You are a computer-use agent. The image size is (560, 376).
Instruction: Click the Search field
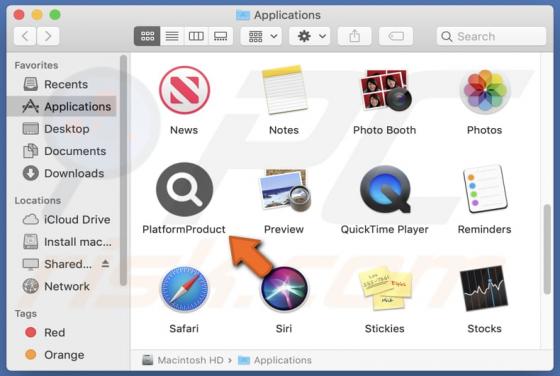pyautogui.click(x=491, y=36)
